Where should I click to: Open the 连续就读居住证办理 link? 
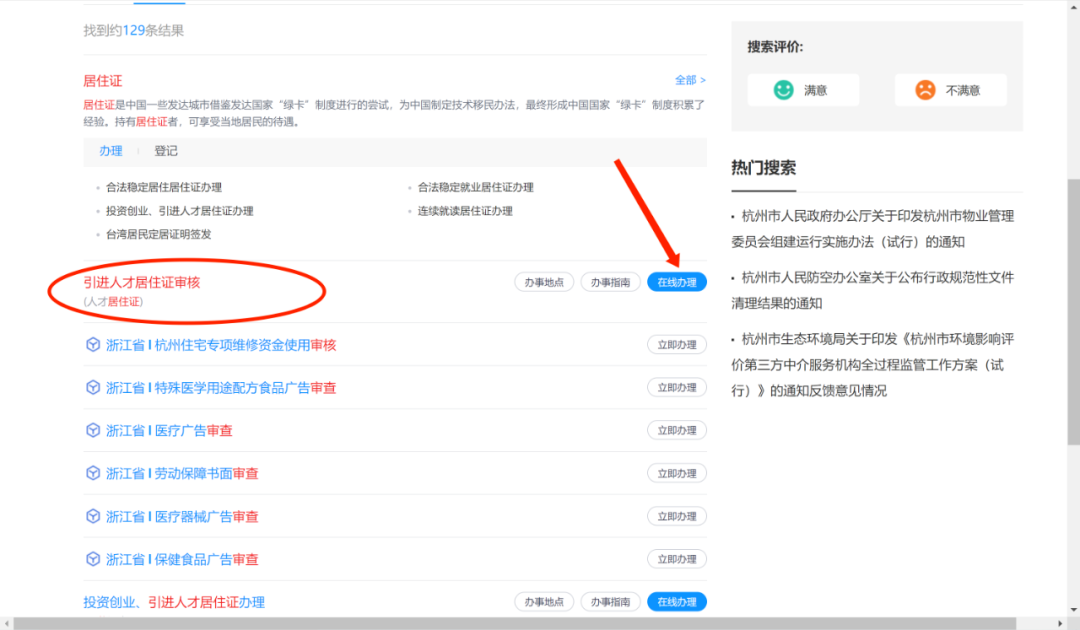click(465, 211)
